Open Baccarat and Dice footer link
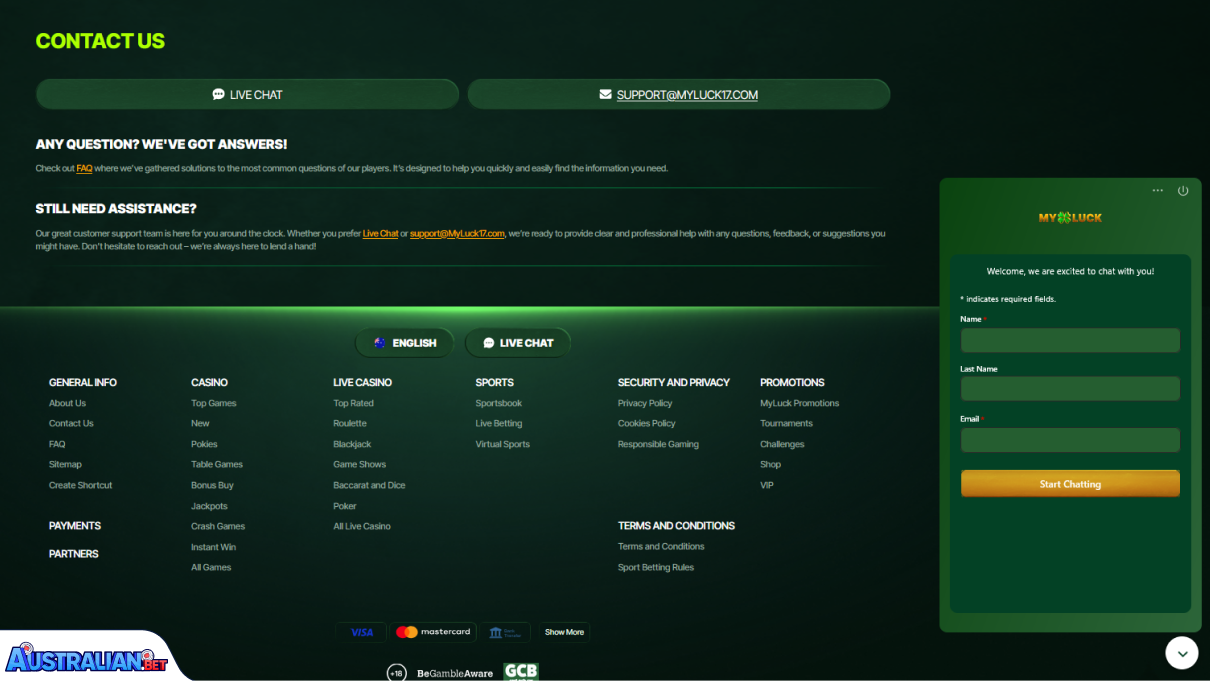 point(369,485)
